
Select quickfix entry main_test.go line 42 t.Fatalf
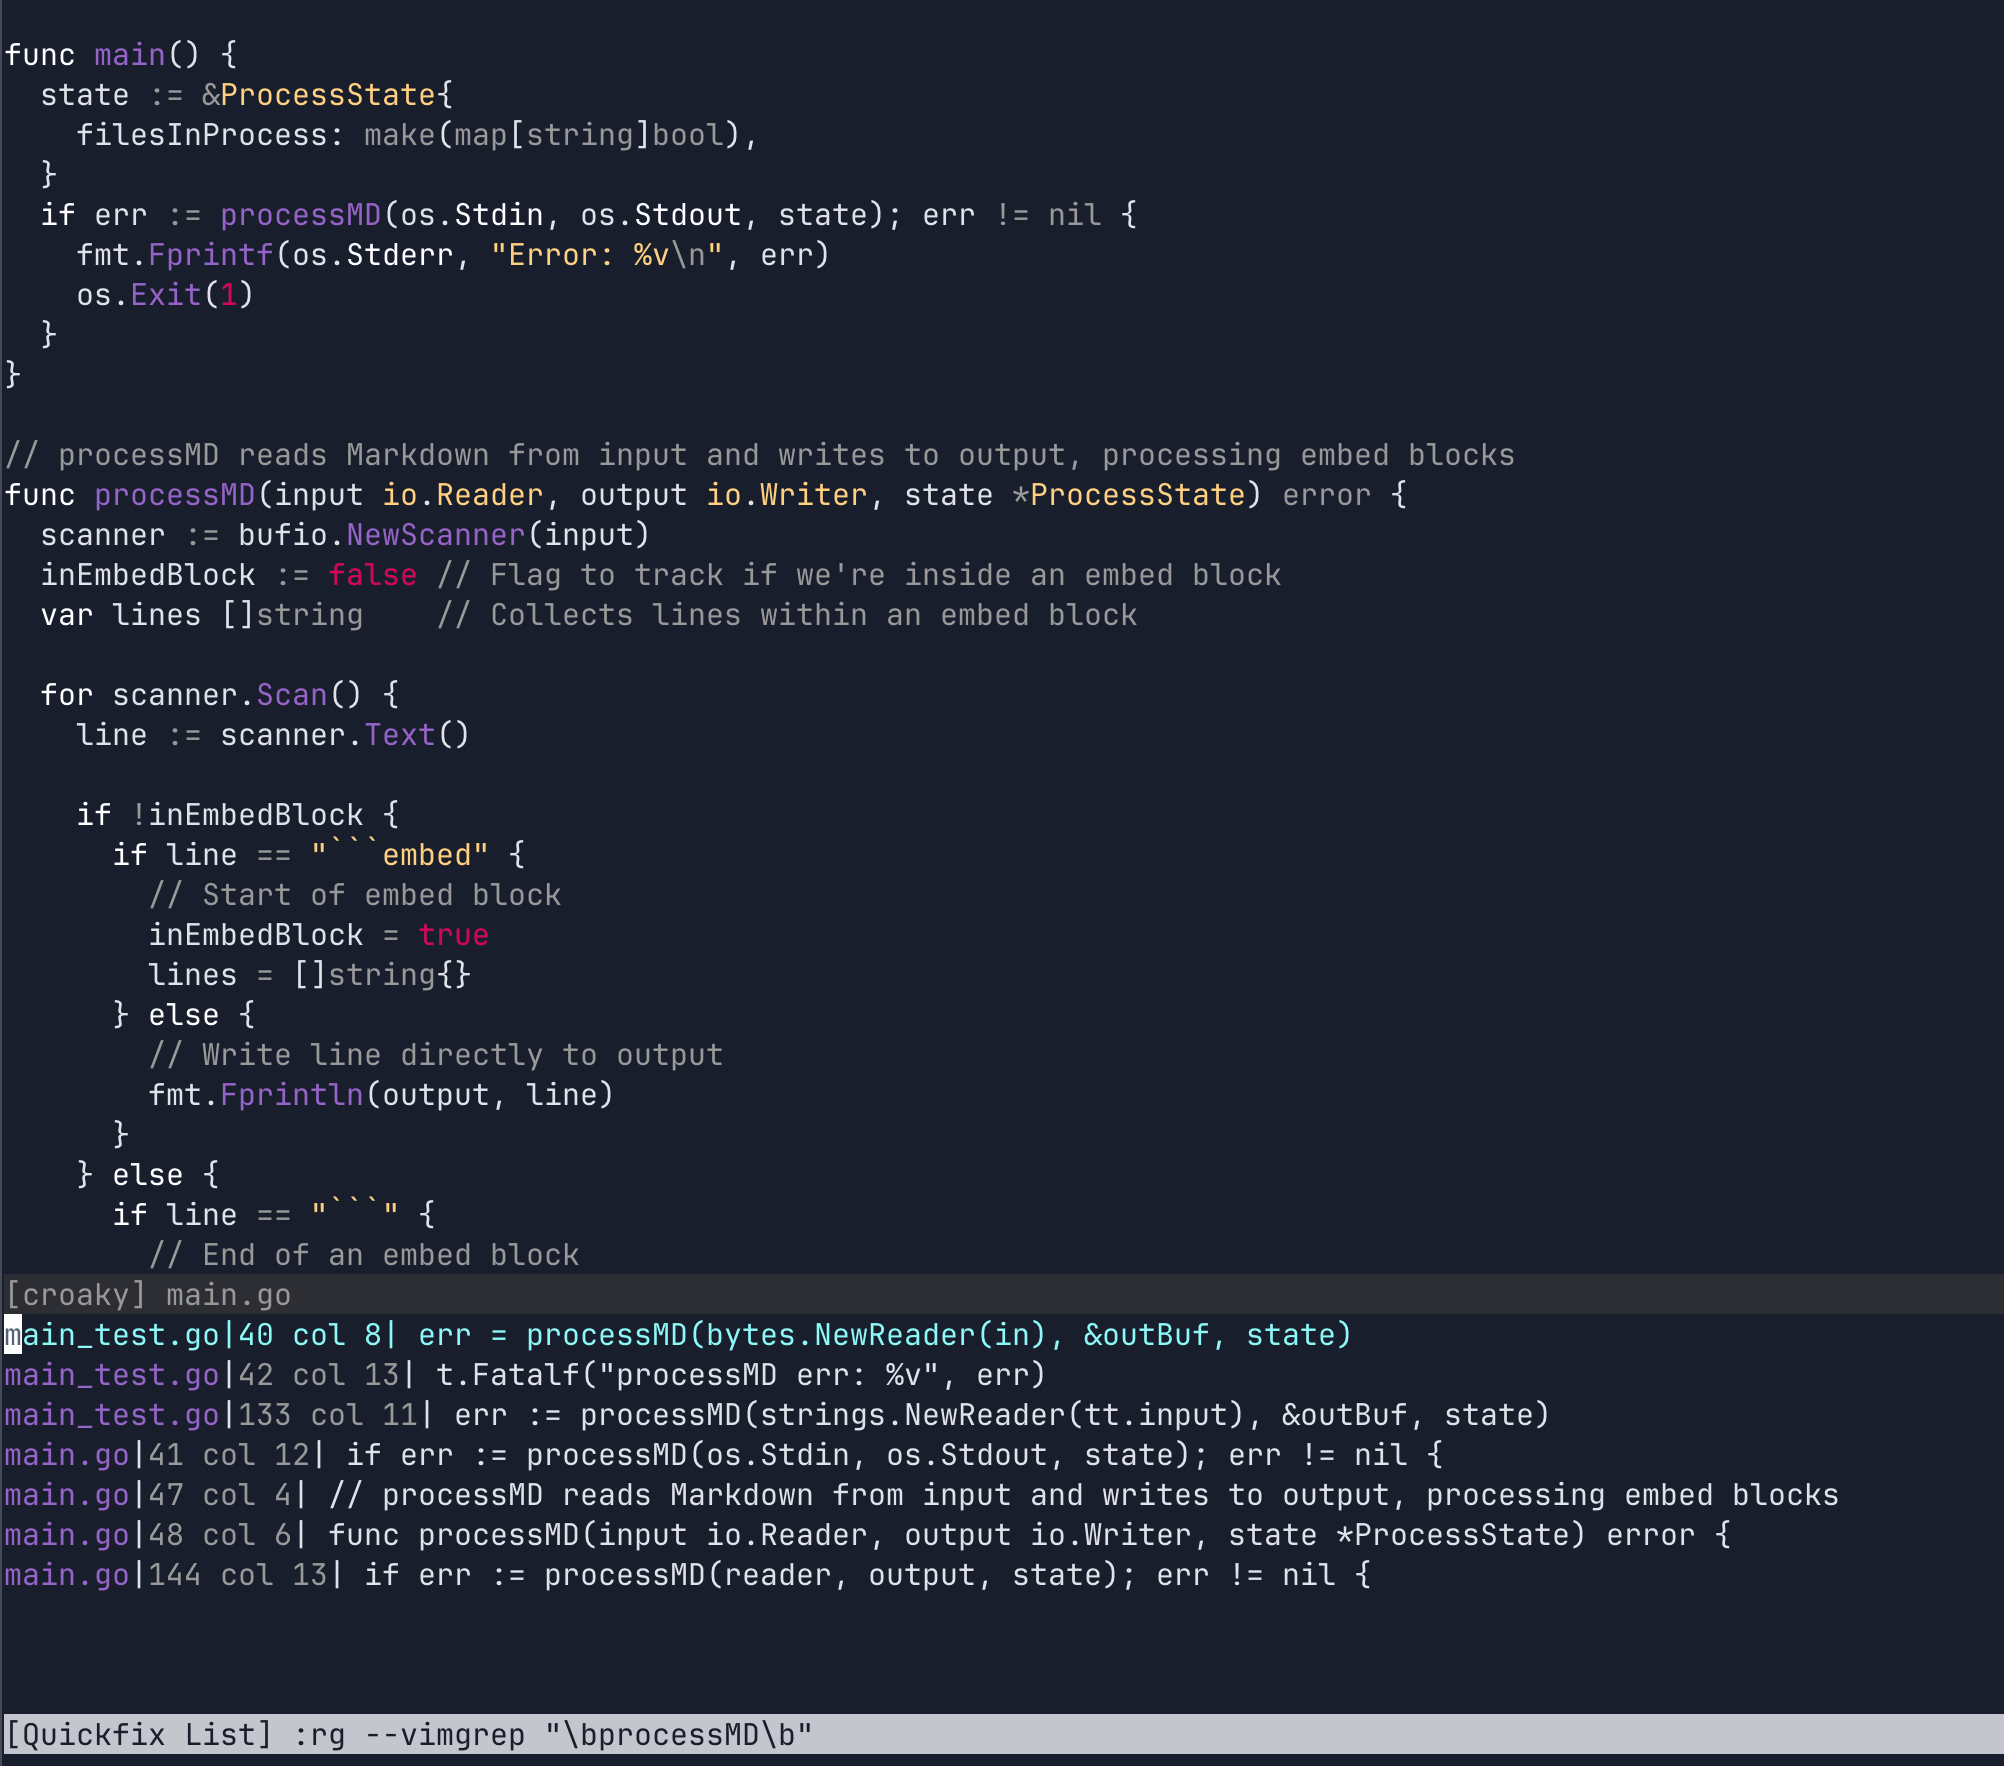pyautogui.click(x=525, y=1375)
